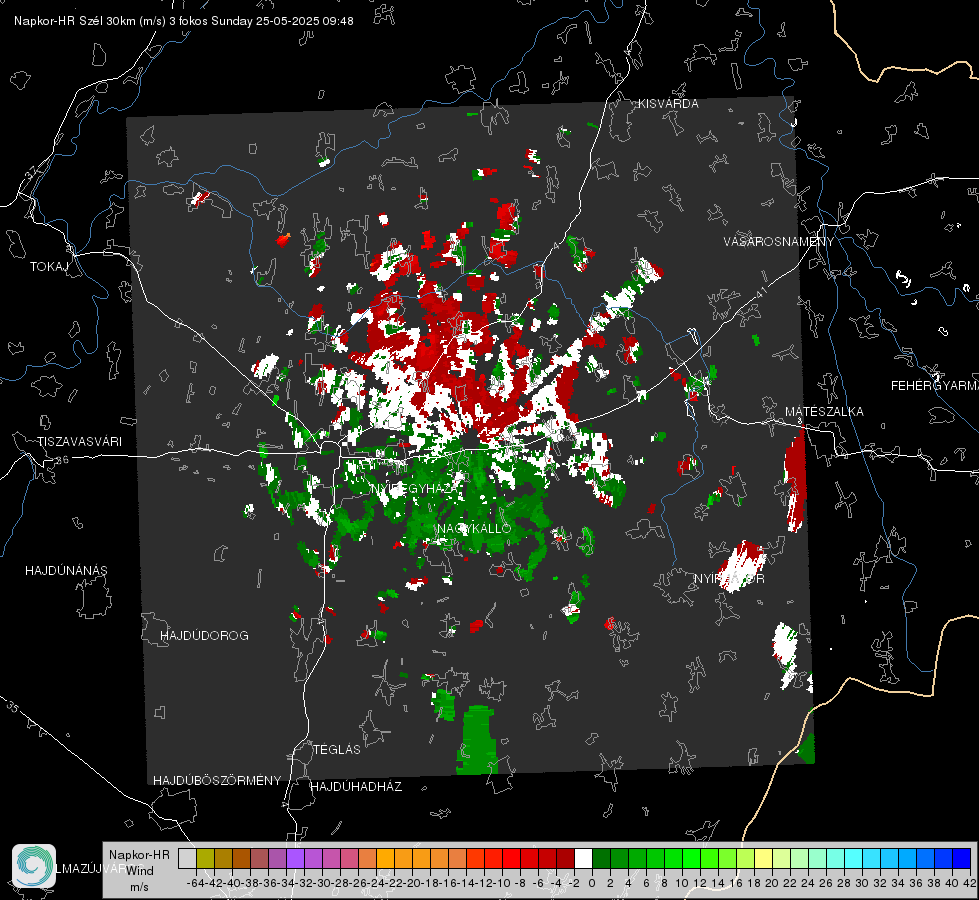Click the VÁSÁROSNAMÉNY city label
This screenshot has height=900, width=979.
[x=779, y=242]
